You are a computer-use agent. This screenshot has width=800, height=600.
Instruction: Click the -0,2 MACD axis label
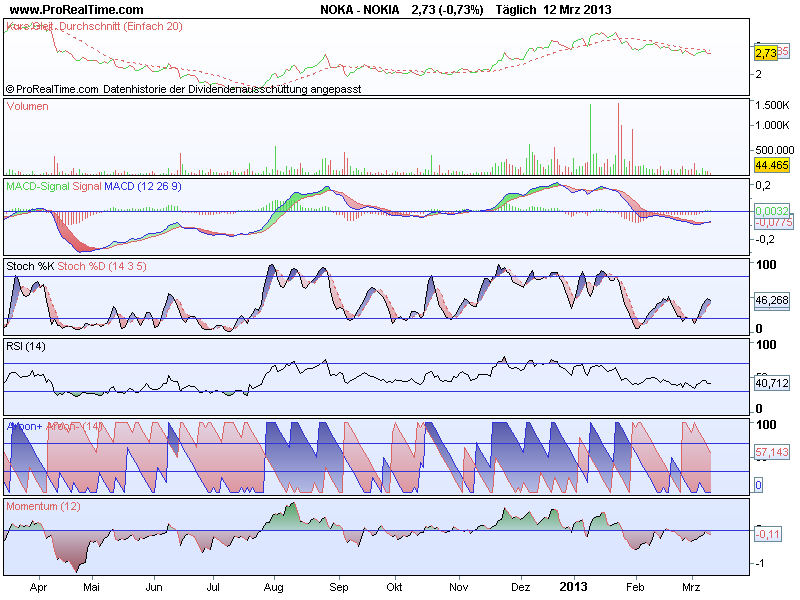767,239
